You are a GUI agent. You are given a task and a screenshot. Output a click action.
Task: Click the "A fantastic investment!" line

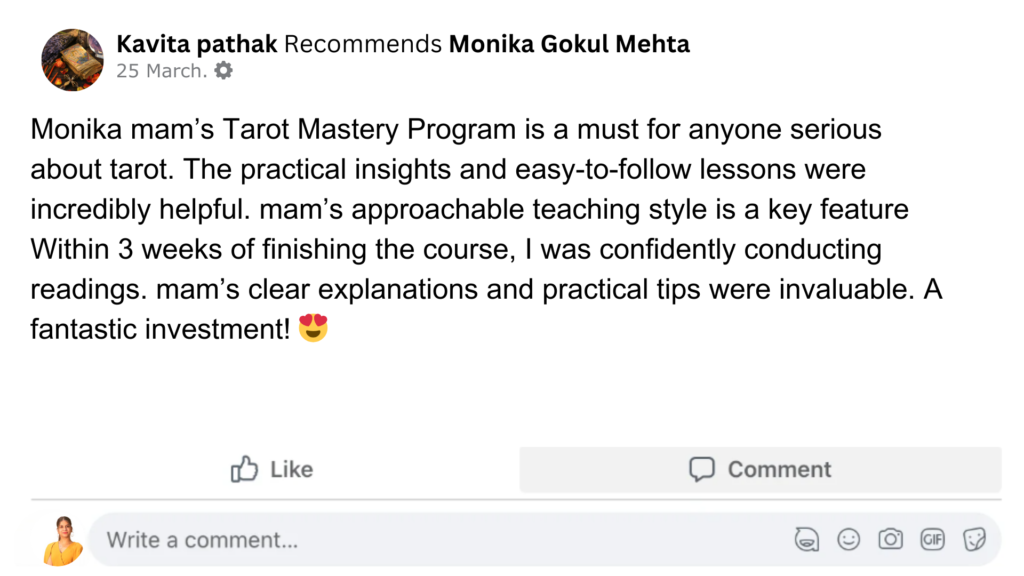click(x=160, y=327)
